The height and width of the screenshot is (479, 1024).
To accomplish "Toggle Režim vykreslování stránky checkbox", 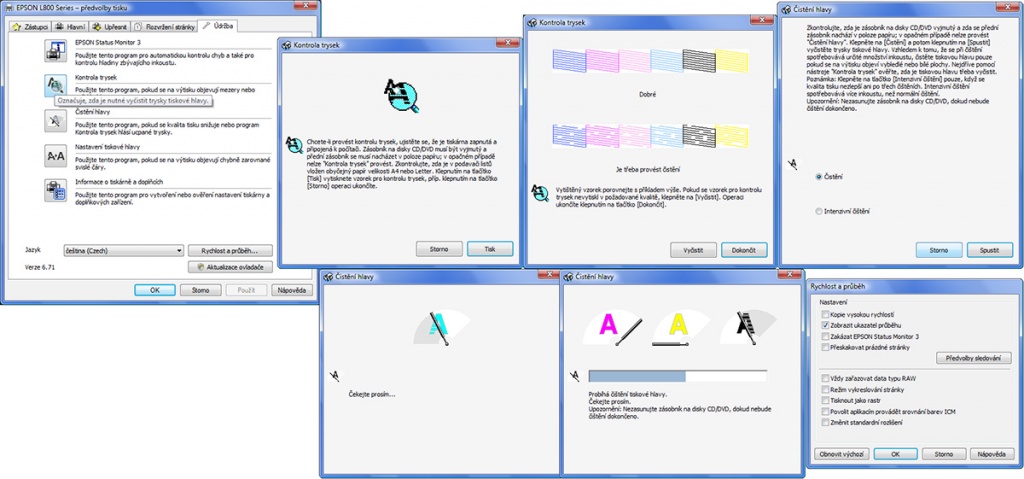I will pos(826,389).
